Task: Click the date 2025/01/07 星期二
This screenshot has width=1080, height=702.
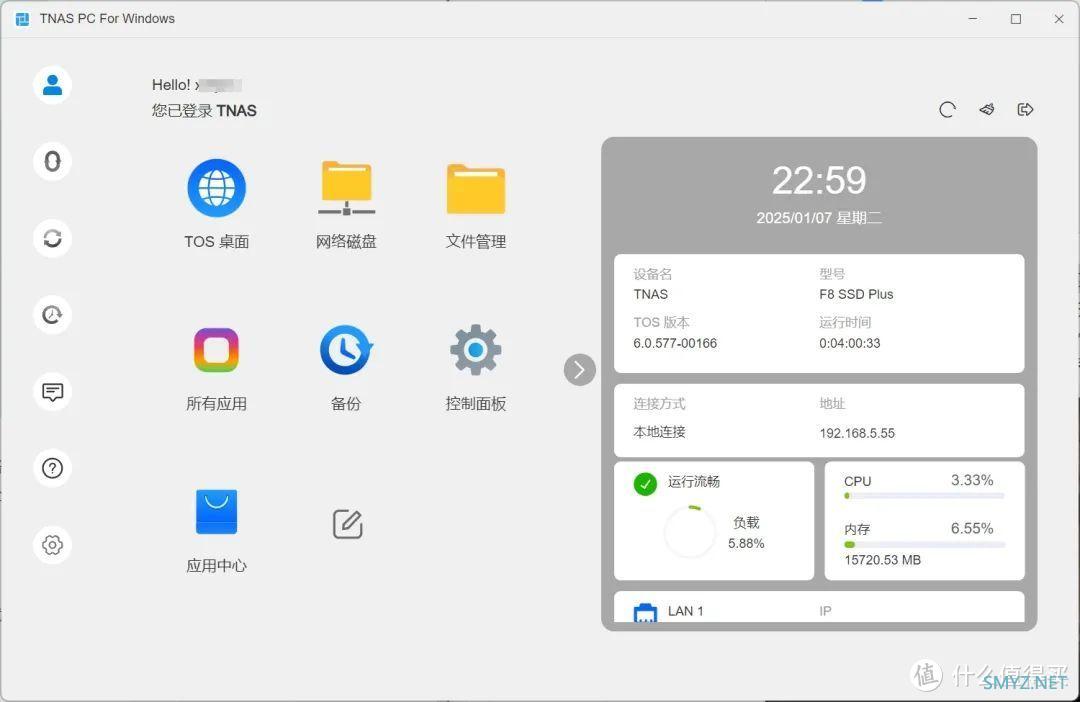Action: (819, 218)
